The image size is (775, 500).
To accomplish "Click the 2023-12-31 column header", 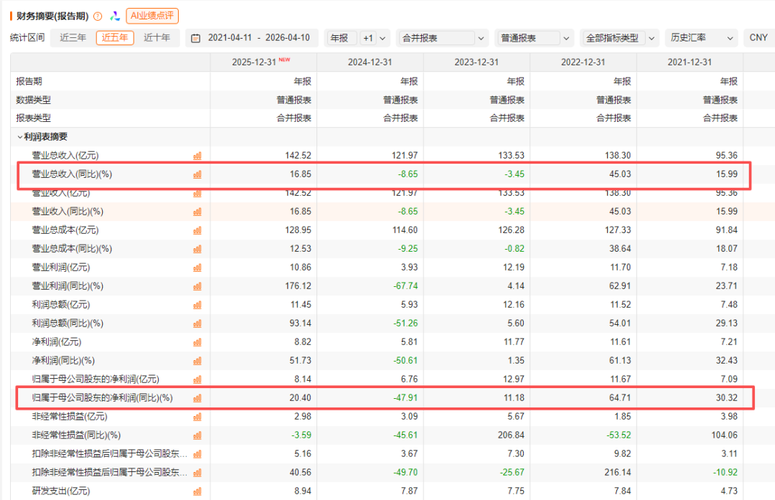I will [476, 62].
